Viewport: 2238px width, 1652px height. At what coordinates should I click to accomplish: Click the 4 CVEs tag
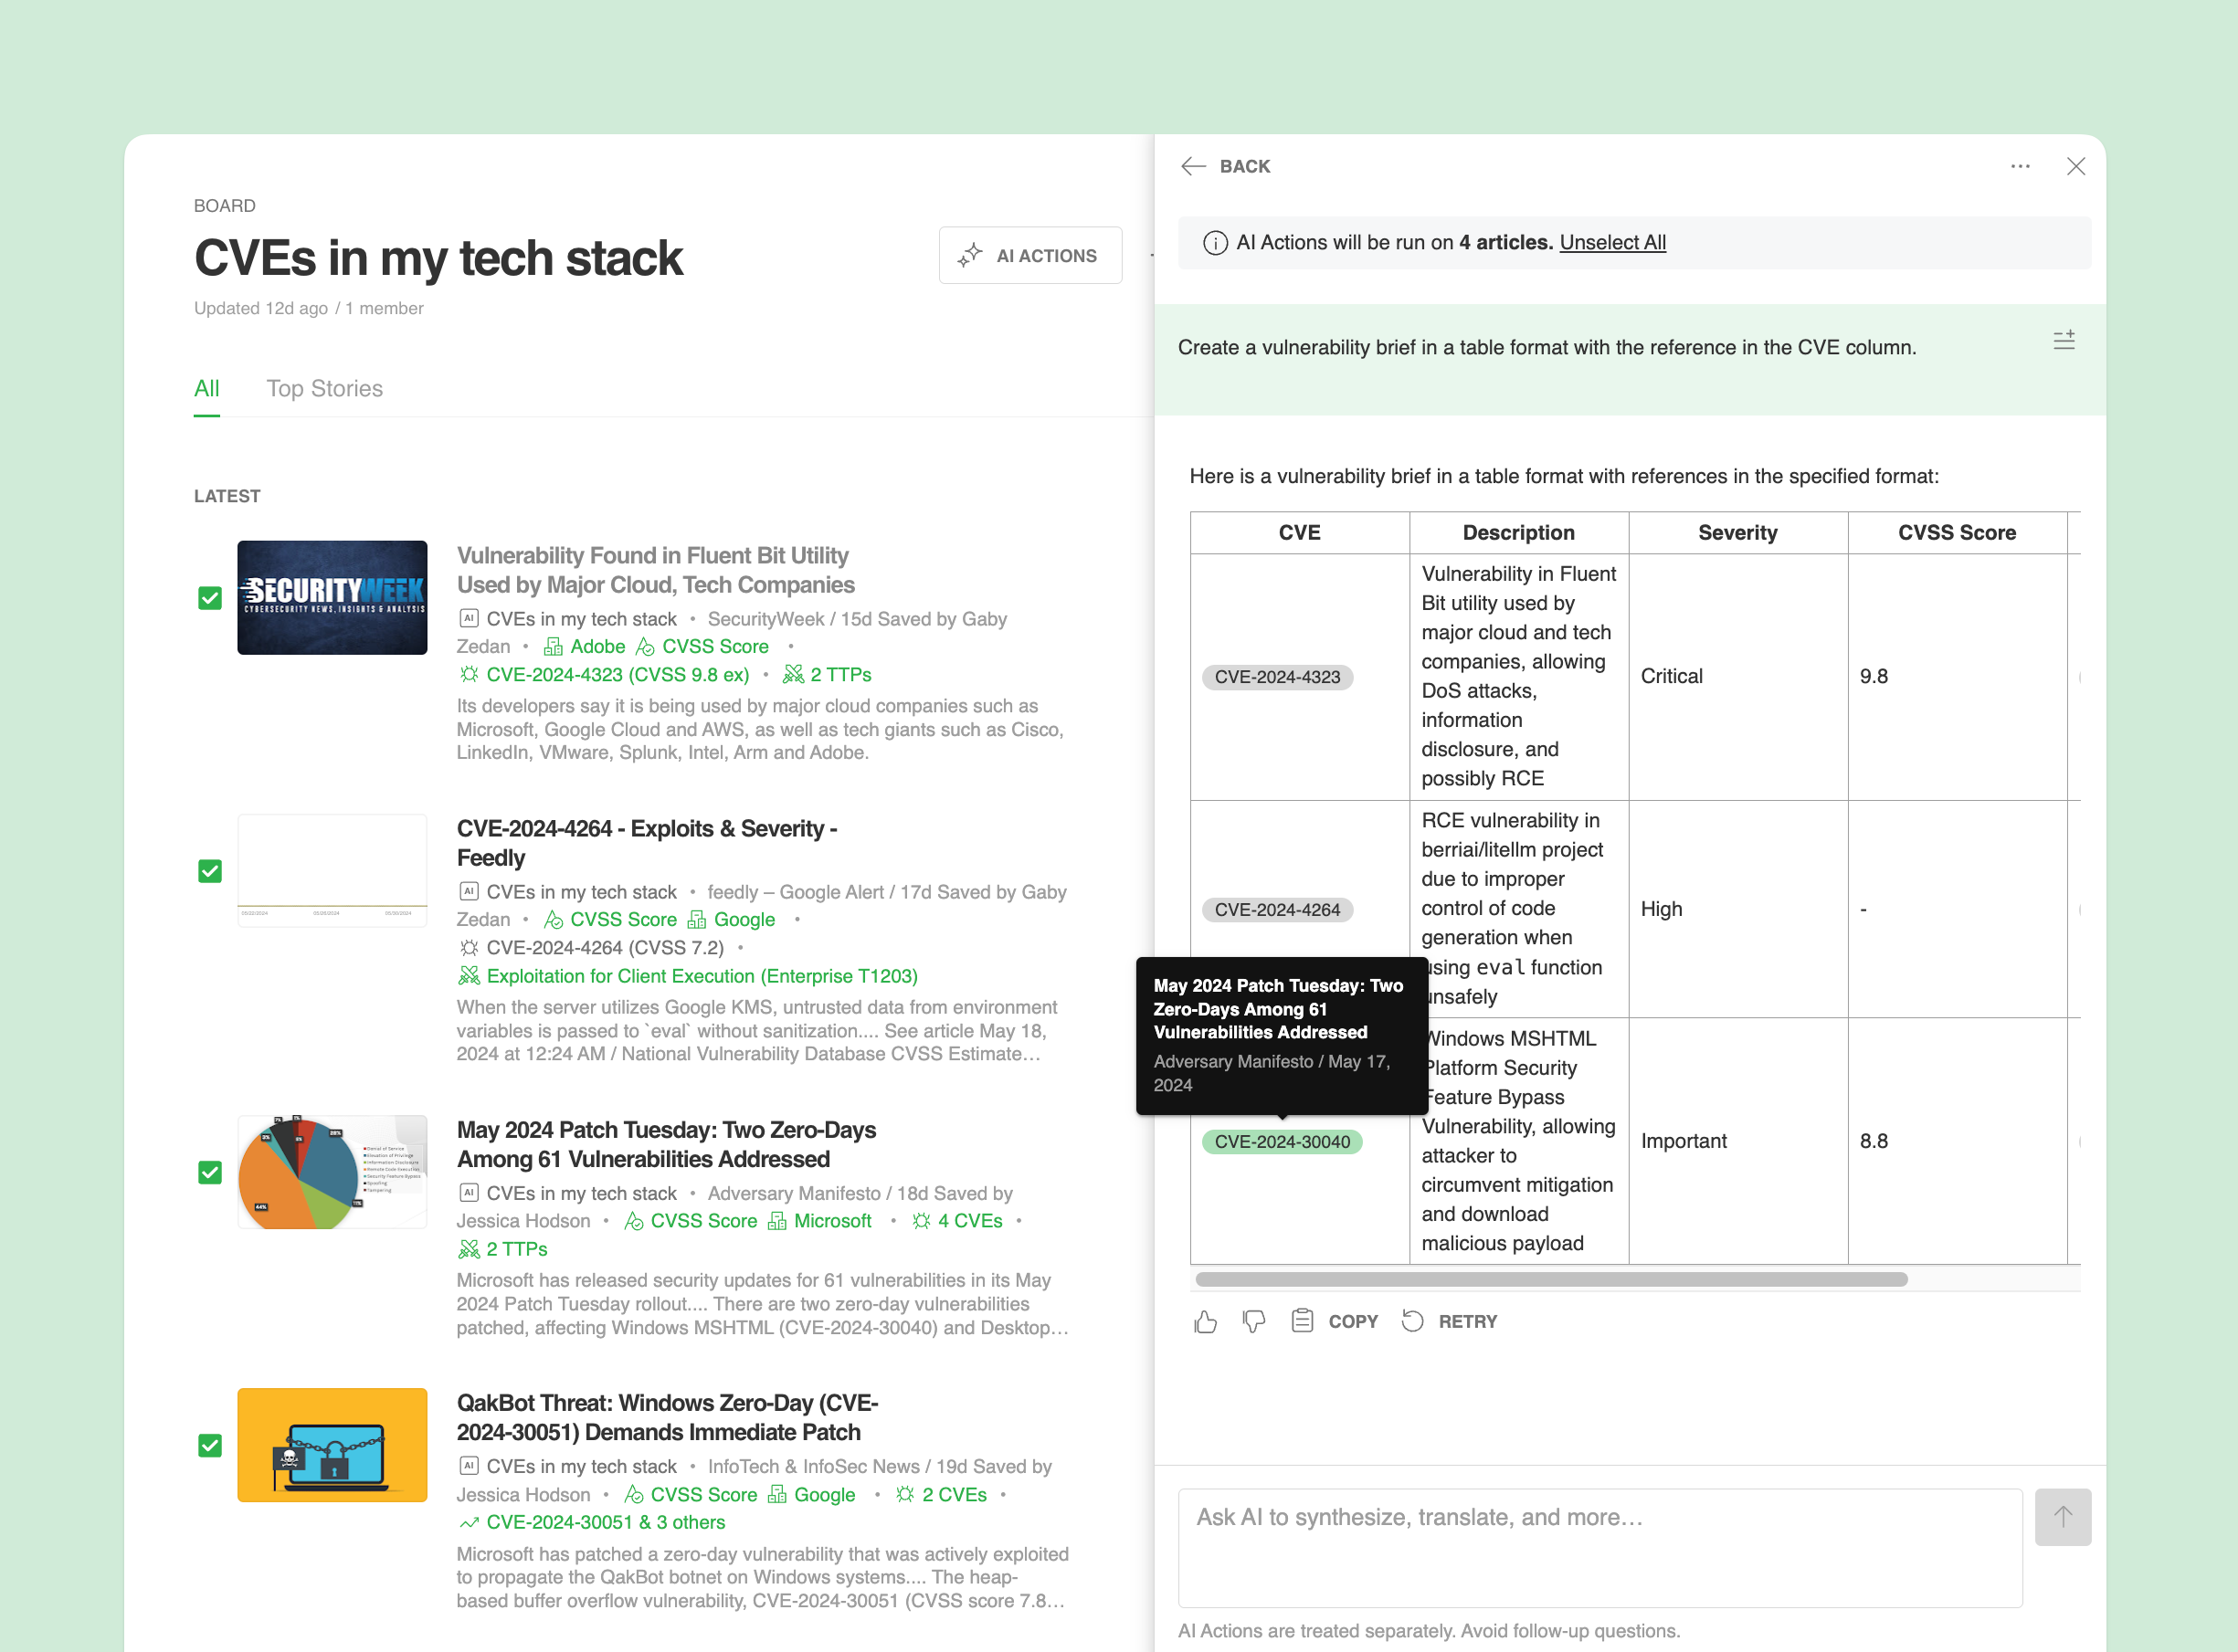957,1221
